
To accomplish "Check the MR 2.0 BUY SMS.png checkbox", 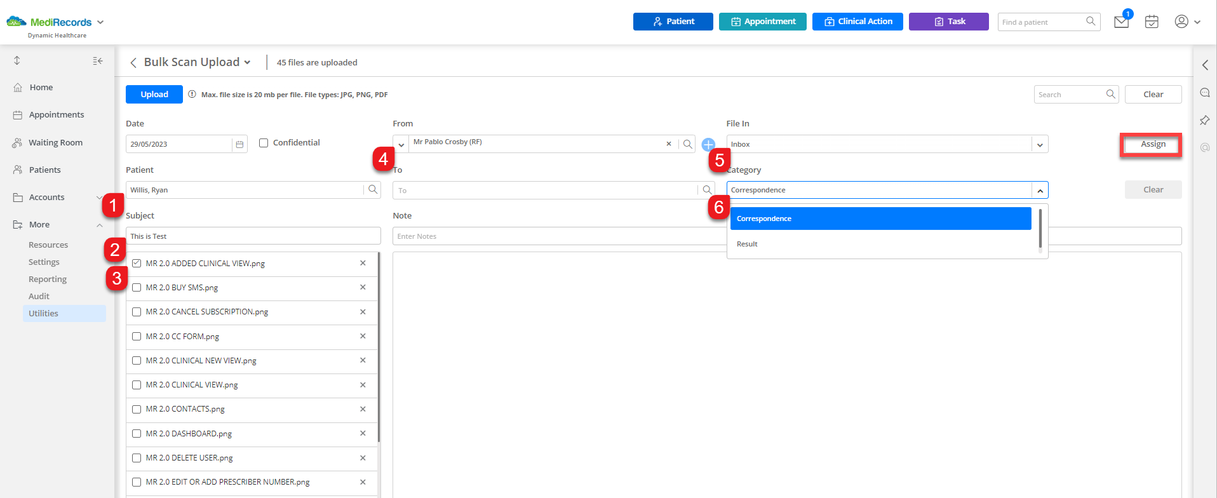I will click(137, 287).
